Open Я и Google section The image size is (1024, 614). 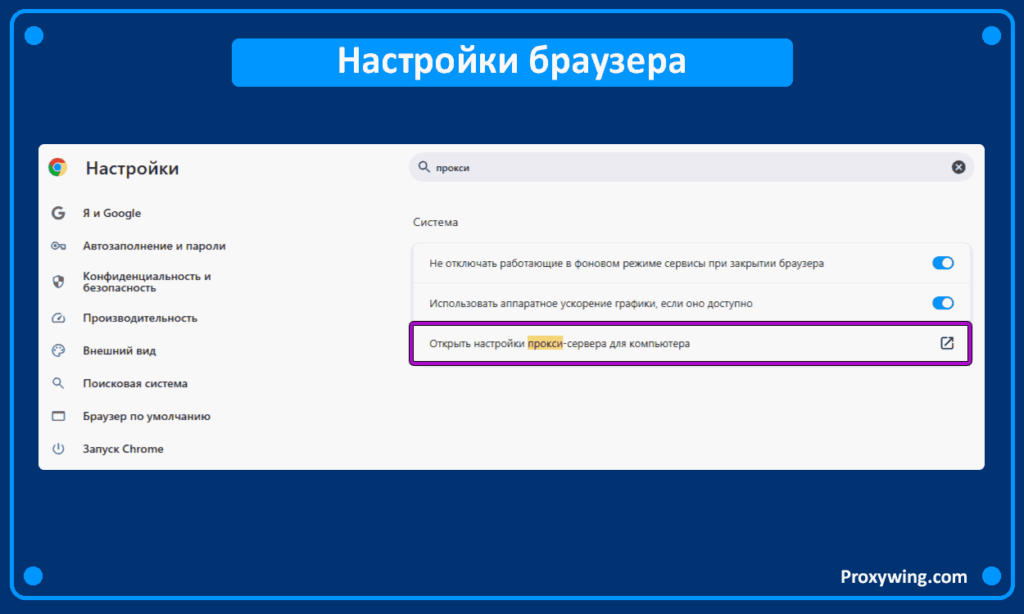(112, 213)
